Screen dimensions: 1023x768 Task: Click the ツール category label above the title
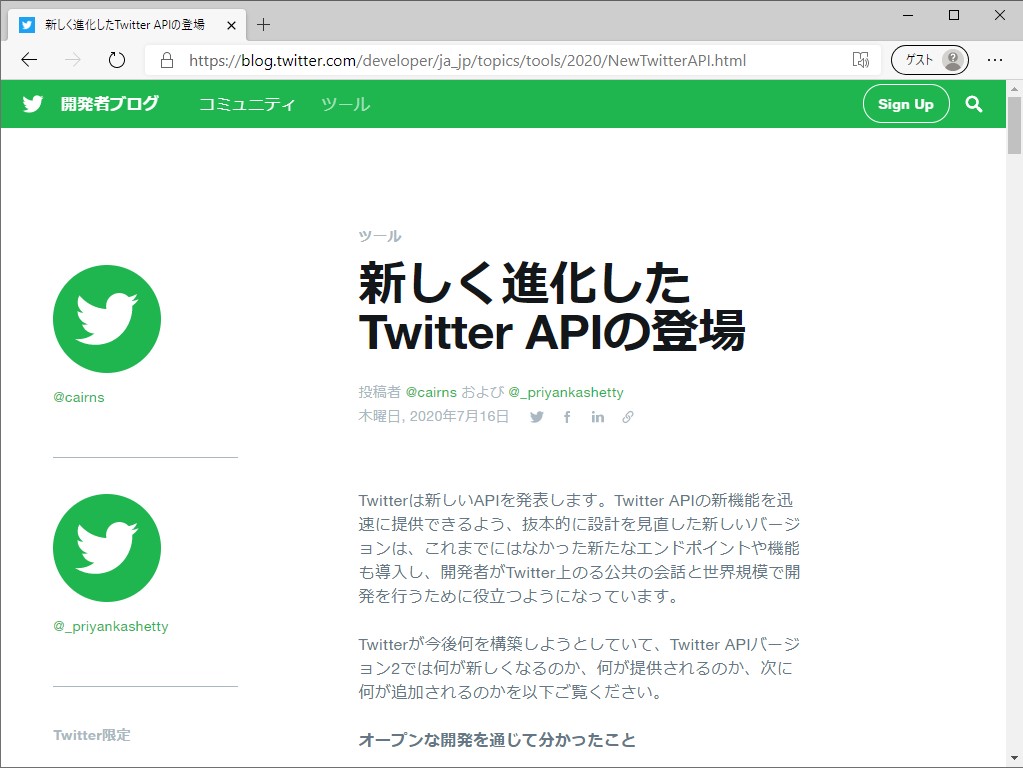click(x=379, y=236)
